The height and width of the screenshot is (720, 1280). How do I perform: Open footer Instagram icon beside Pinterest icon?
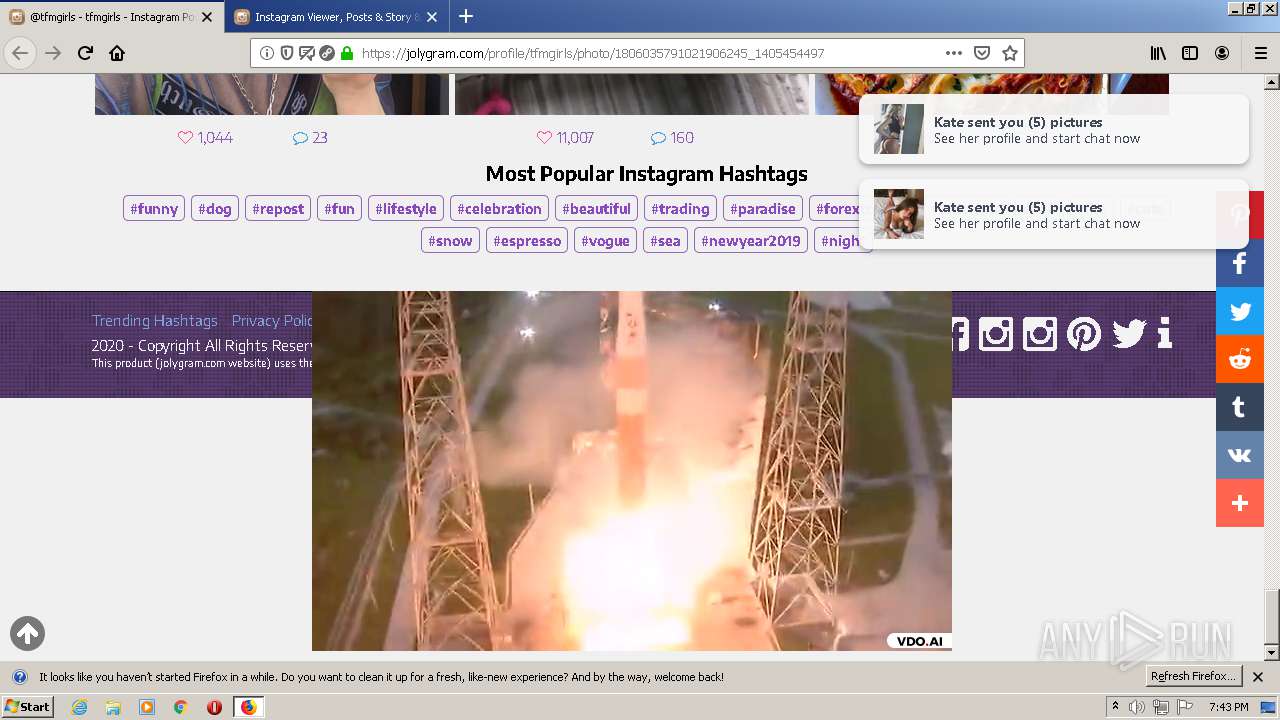coord(1040,333)
